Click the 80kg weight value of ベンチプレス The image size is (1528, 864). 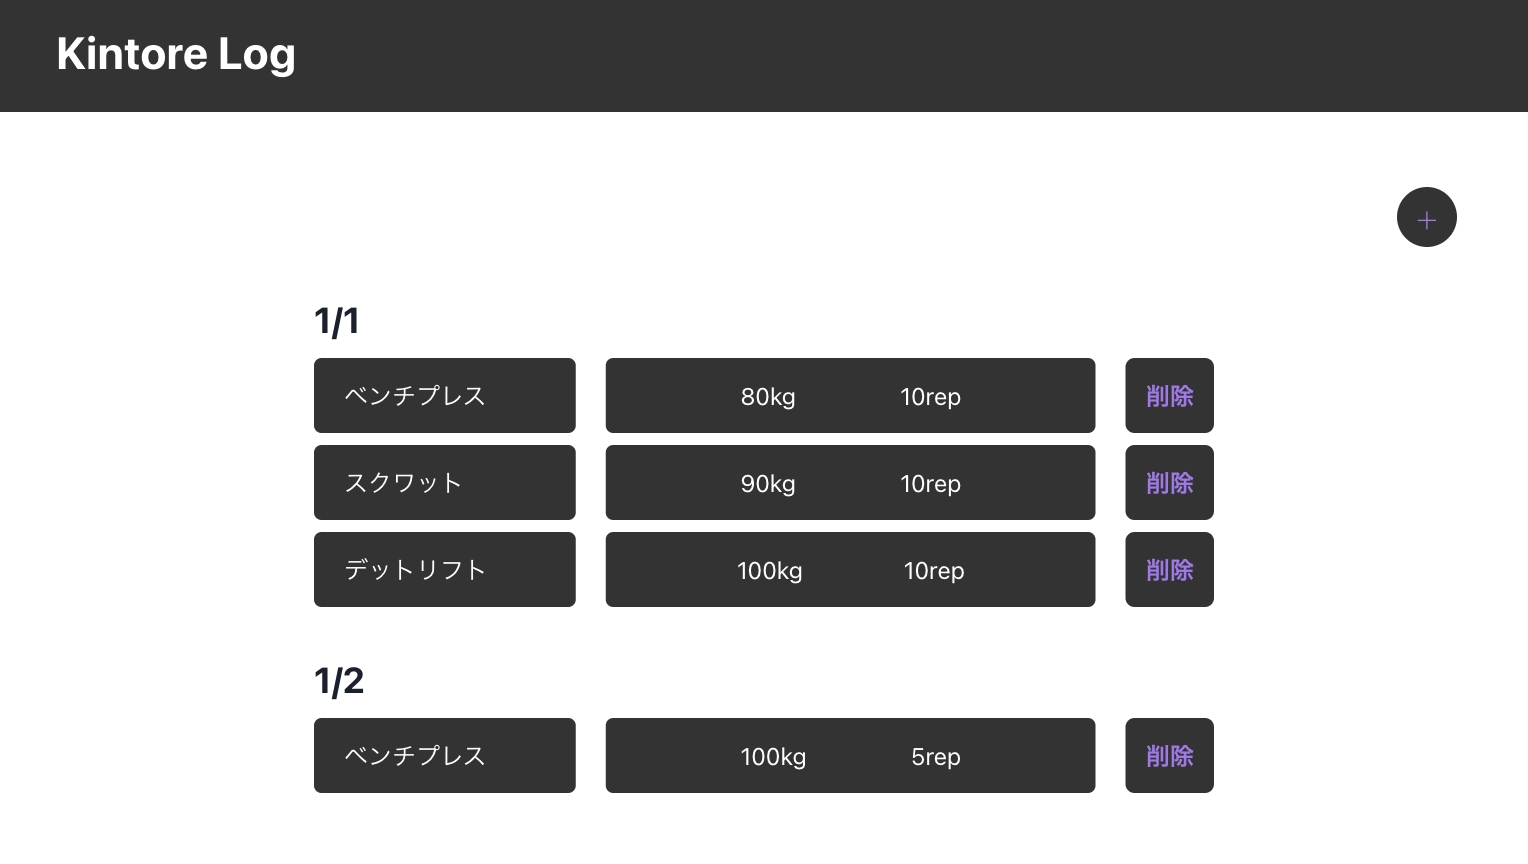(x=768, y=397)
